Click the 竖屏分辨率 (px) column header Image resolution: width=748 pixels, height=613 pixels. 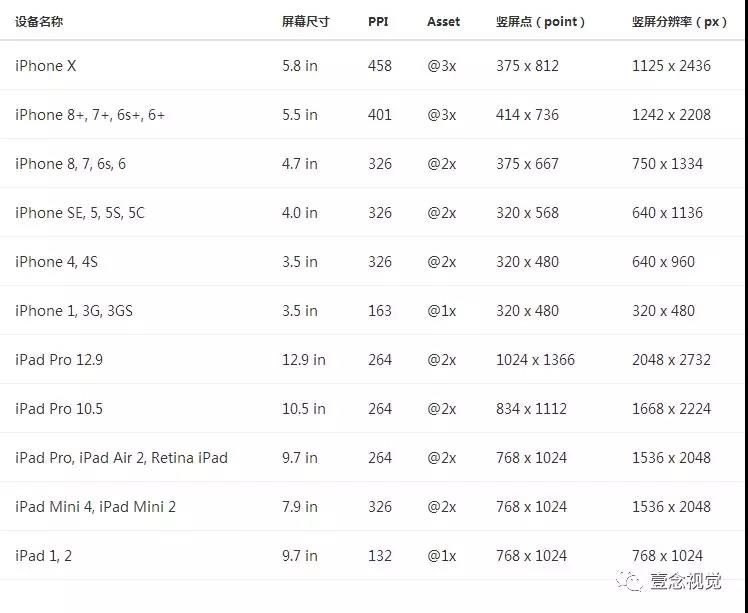680,21
